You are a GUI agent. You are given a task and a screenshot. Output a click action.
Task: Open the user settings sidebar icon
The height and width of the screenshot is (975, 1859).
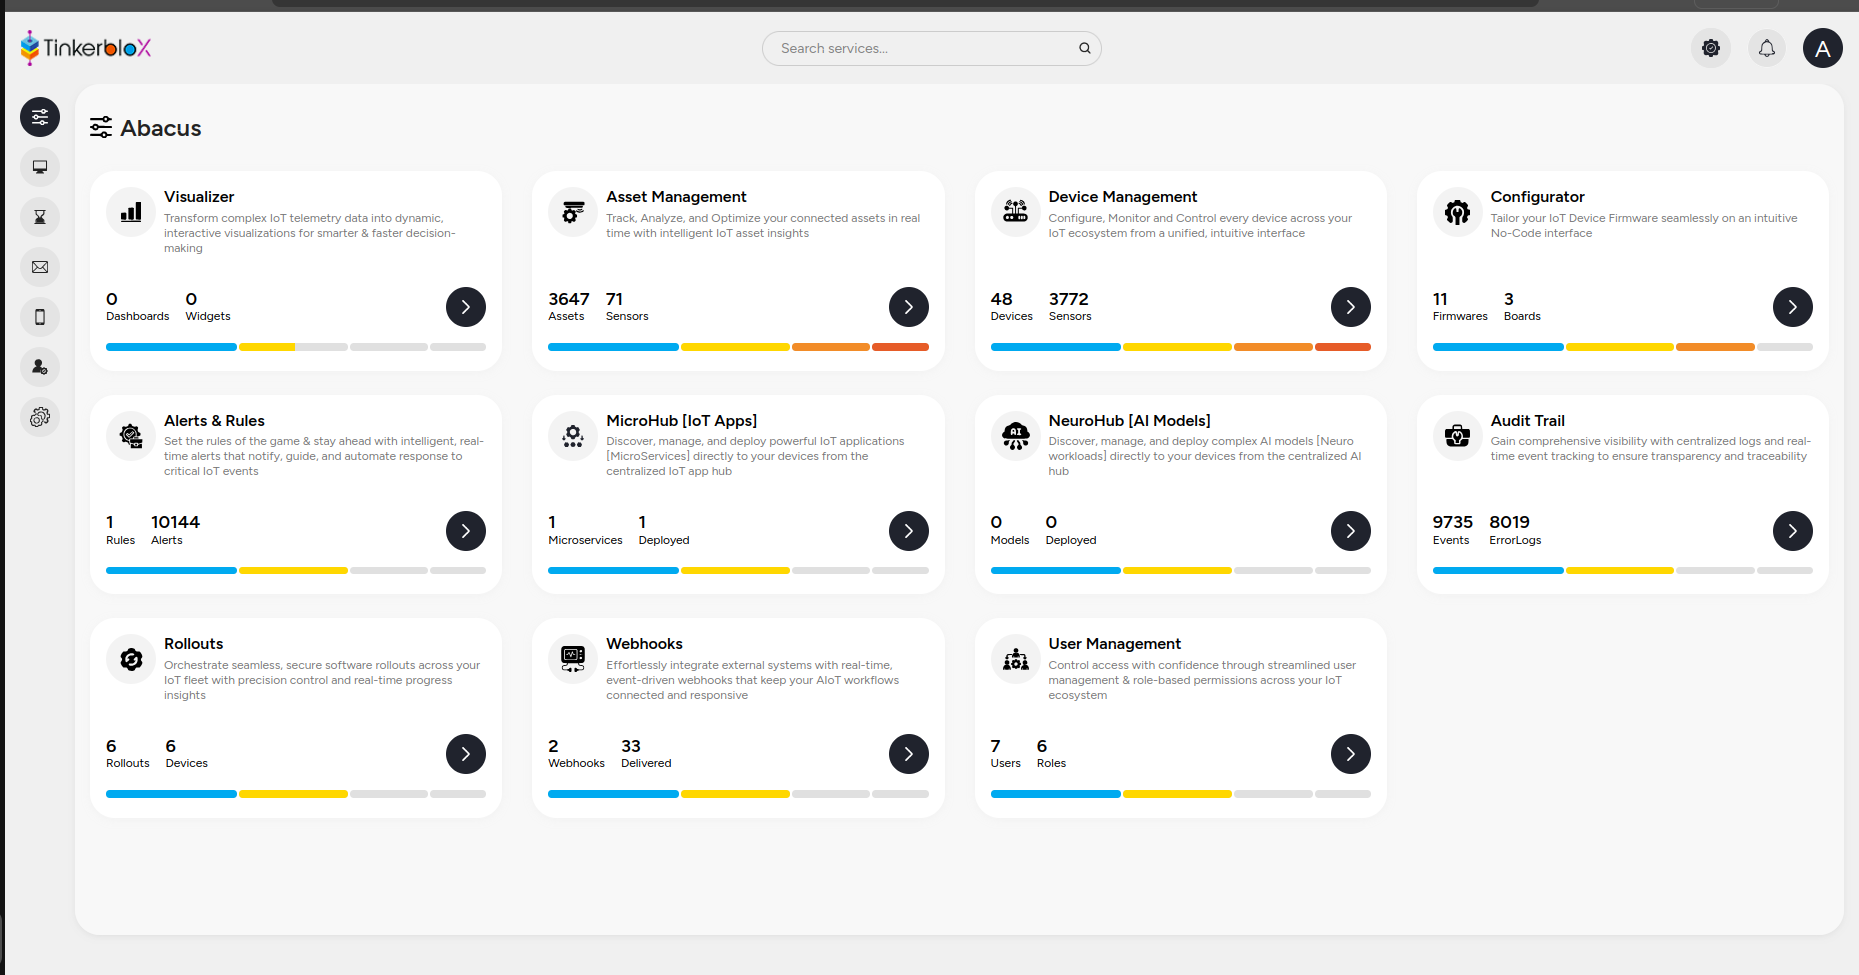(x=40, y=367)
